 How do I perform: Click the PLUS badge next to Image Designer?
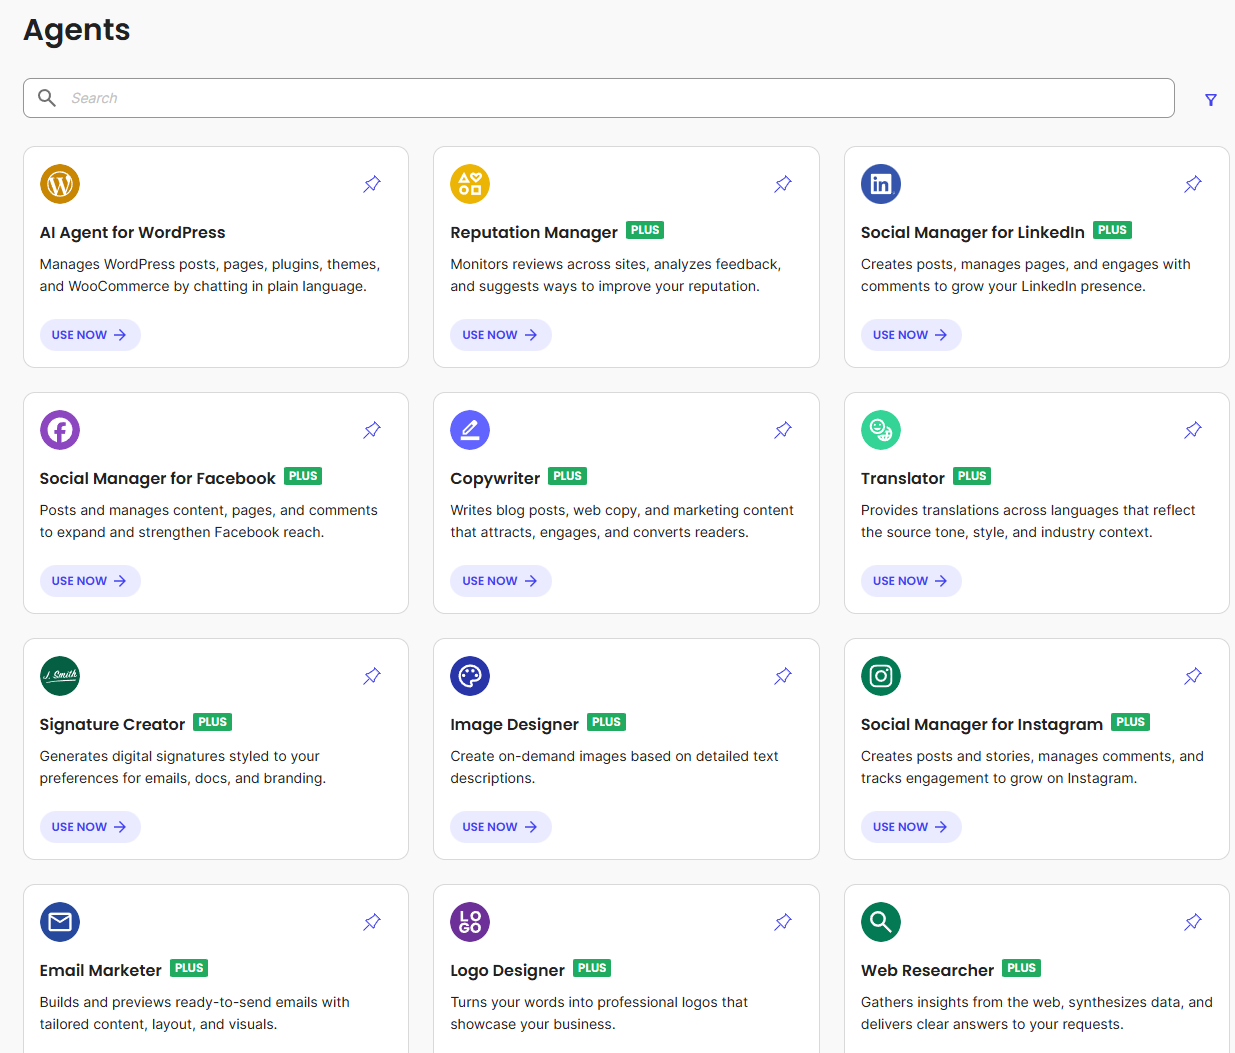(x=606, y=722)
